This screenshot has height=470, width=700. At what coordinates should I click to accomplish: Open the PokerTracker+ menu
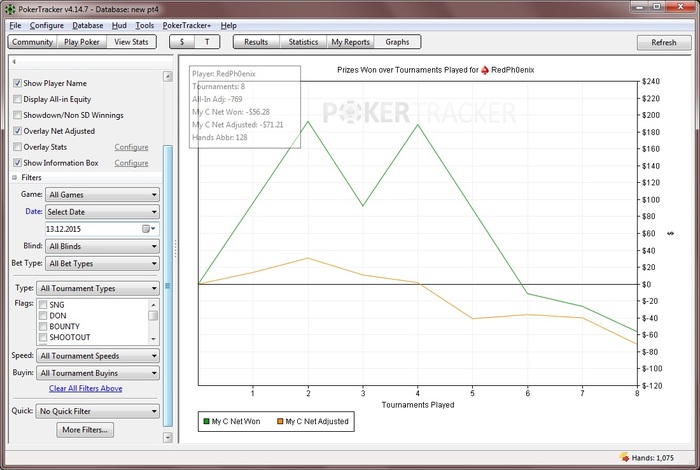coord(187,25)
